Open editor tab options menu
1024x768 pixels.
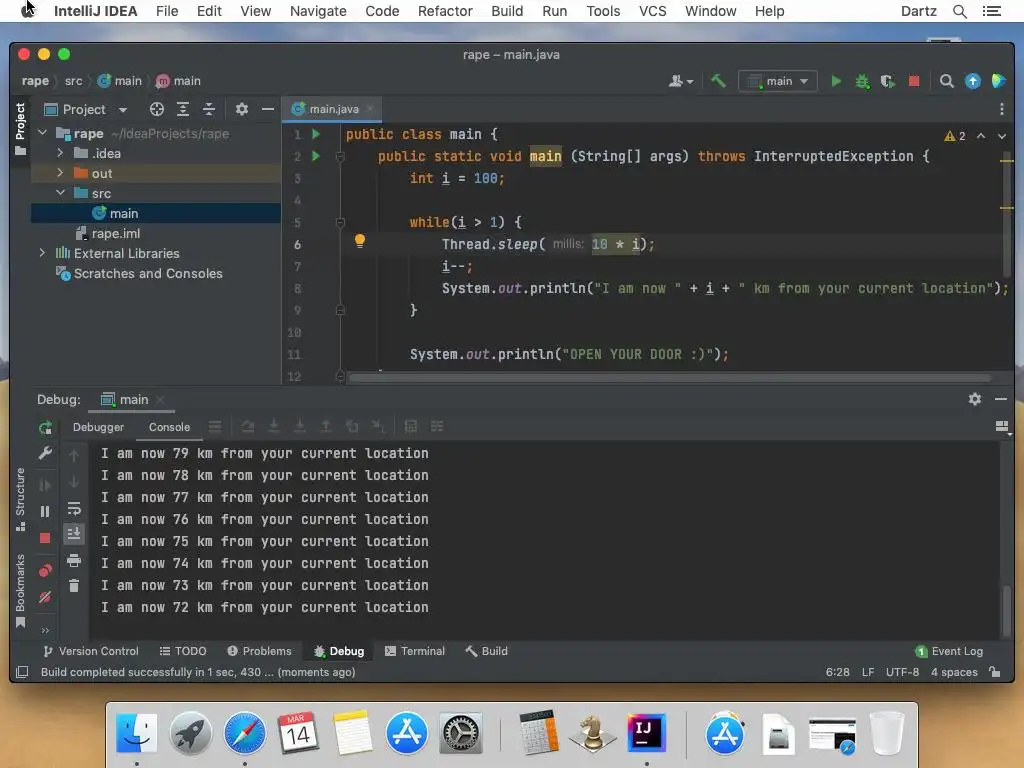(x=1002, y=109)
